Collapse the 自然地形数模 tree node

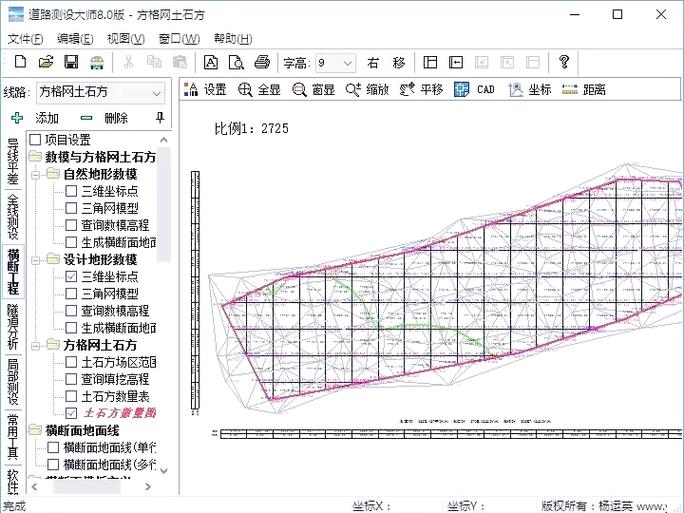click(x=36, y=174)
